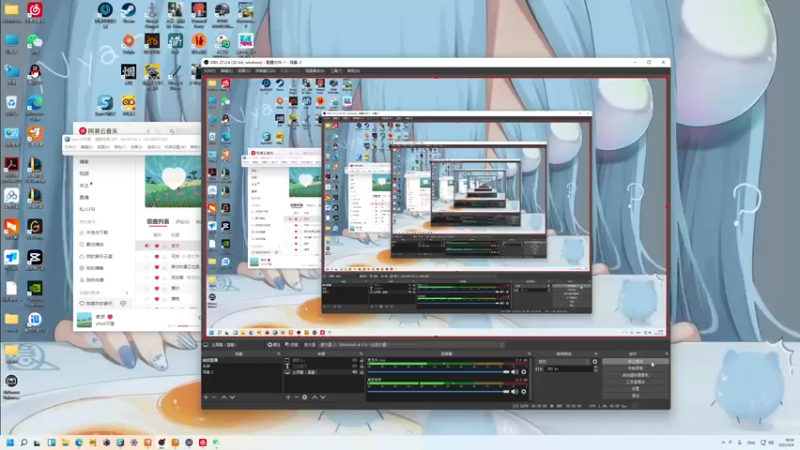Open the OBS 编辑 menu
Image resolution: width=800 pixels, height=450 pixels.
click(x=227, y=71)
